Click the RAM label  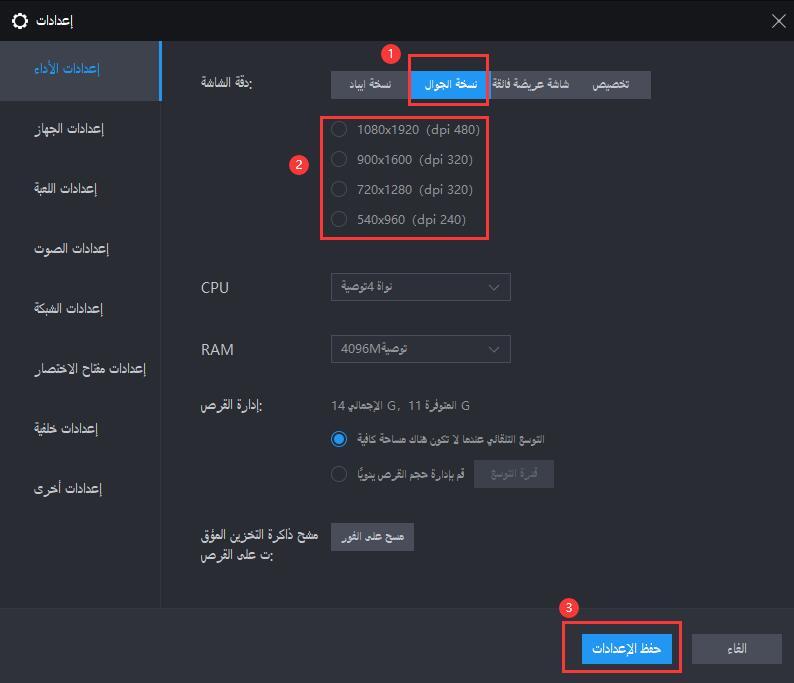(217, 349)
